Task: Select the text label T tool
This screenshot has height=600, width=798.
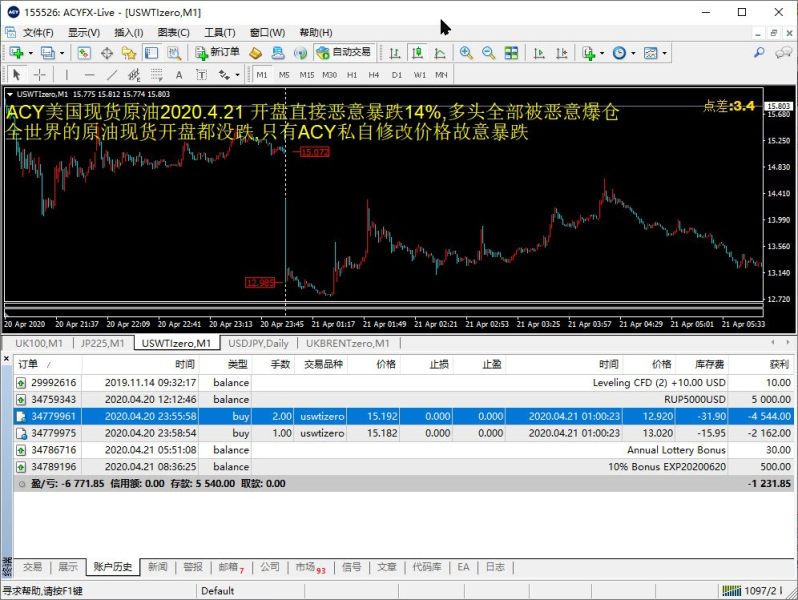Action: click(x=202, y=75)
